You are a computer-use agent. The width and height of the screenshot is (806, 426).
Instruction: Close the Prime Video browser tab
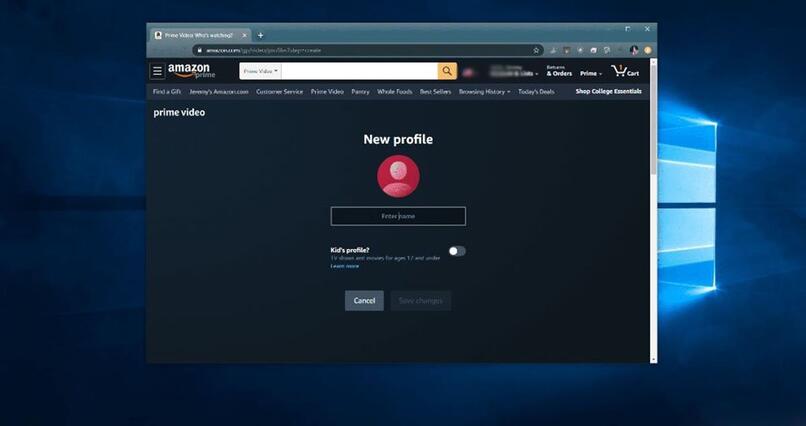[x=244, y=35]
